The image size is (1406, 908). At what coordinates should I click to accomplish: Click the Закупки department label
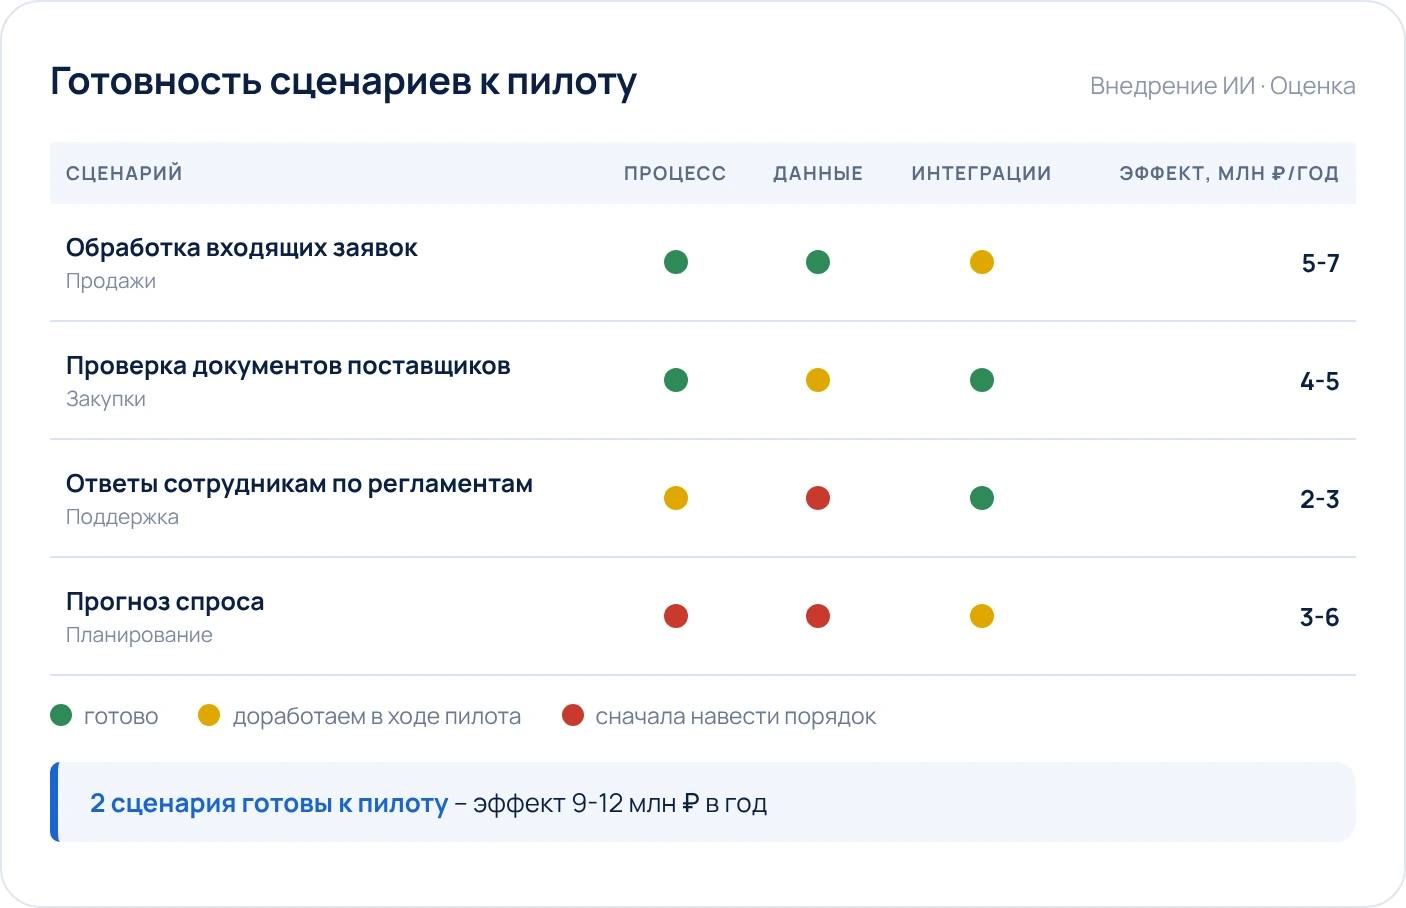[x=106, y=399]
